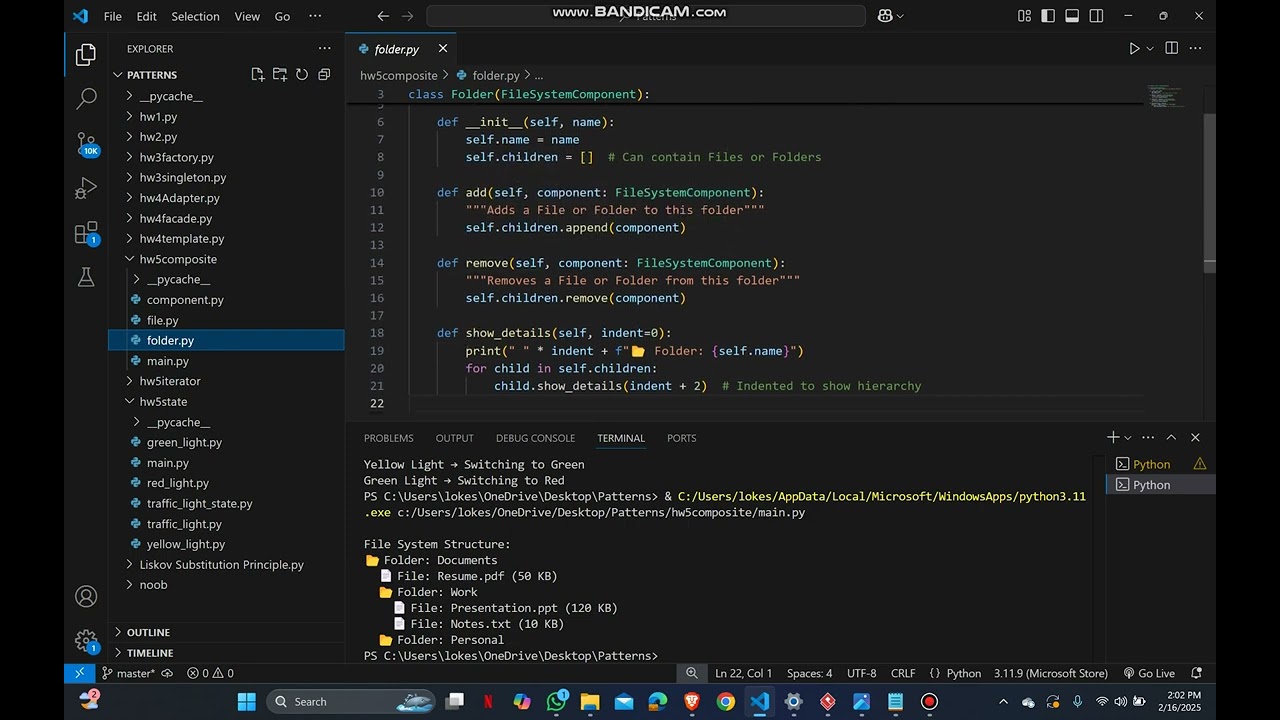Open the File menu
1280x720 pixels.
(x=113, y=16)
